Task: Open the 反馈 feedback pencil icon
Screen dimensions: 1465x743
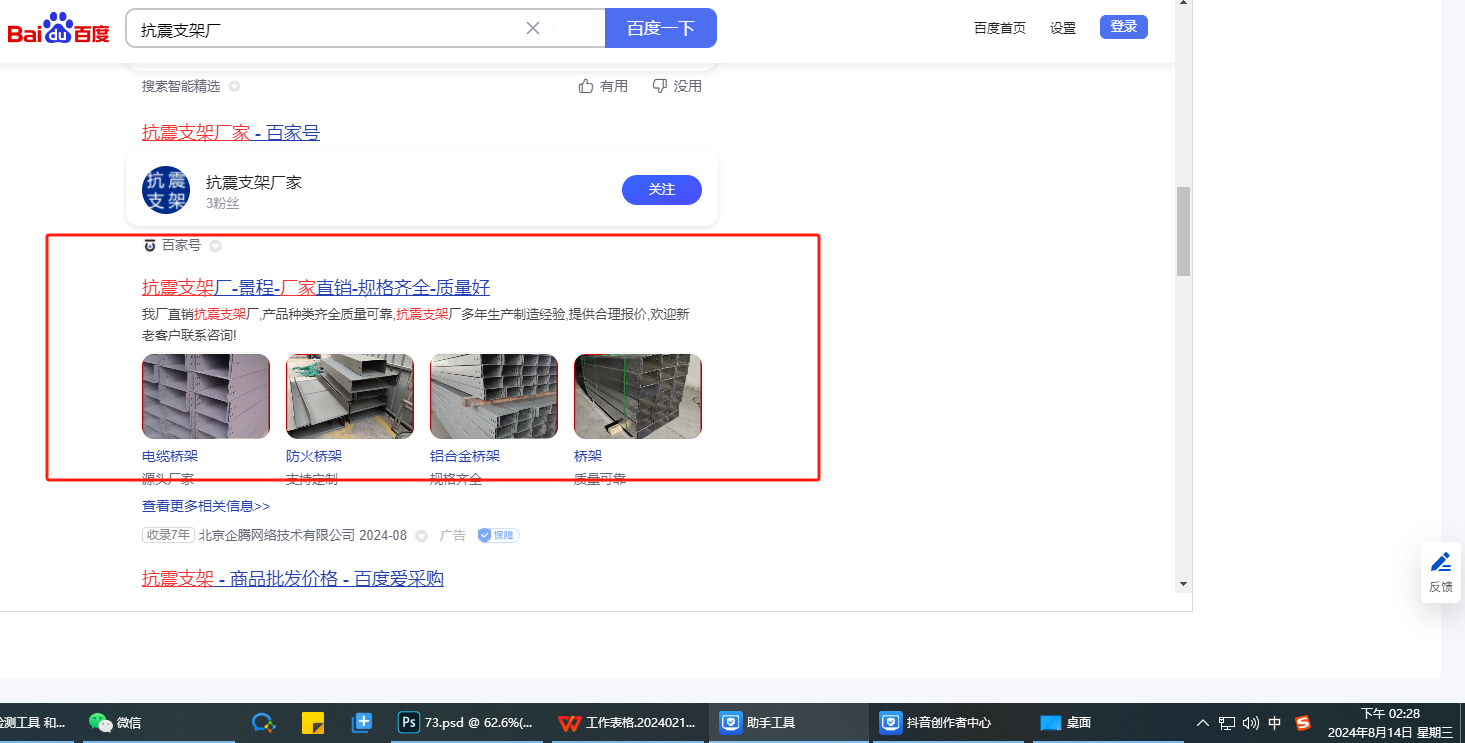Action: (1441, 561)
